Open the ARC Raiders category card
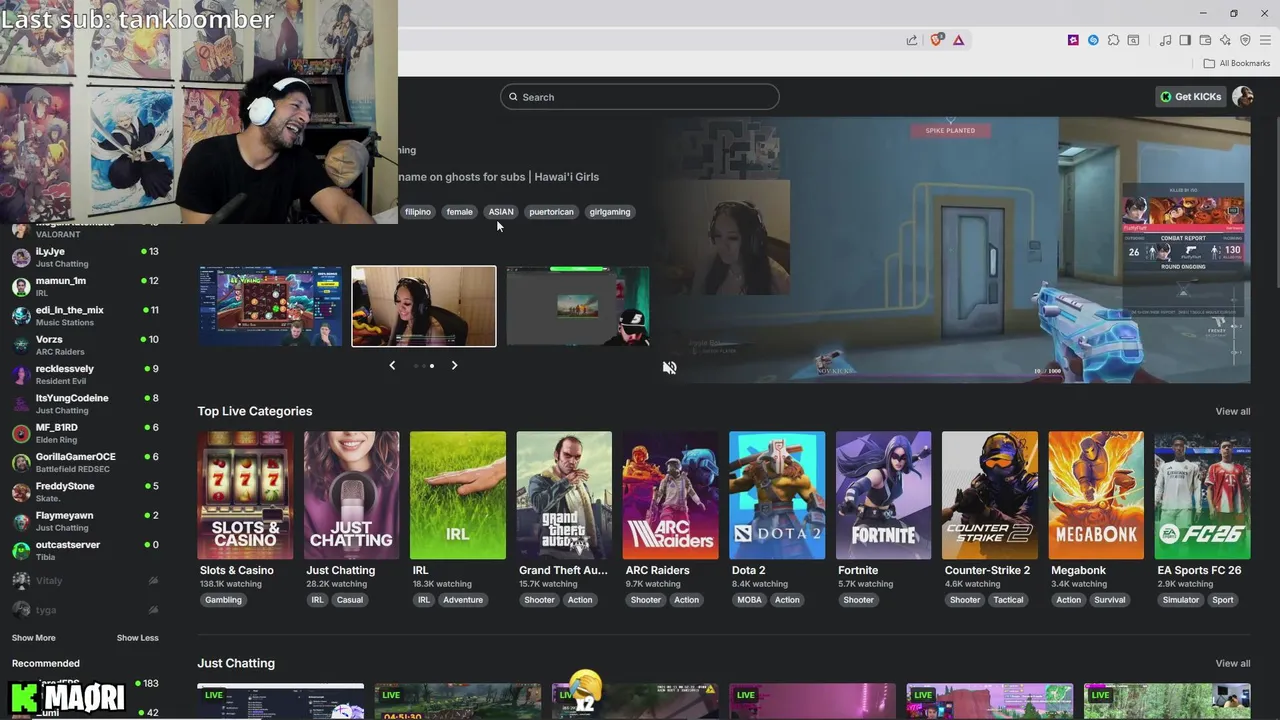This screenshot has width=1280, height=720. click(x=670, y=495)
